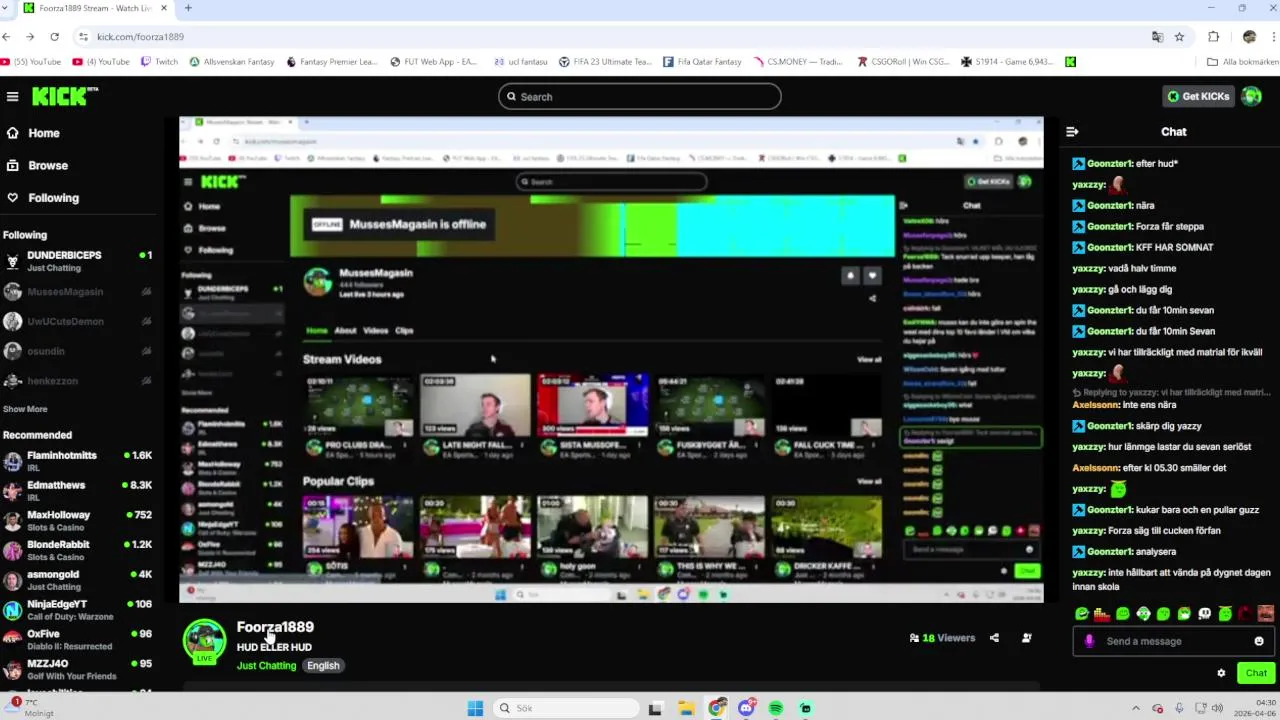Image resolution: width=1280 pixels, height=720 pixels.
Task: Open File Explorer from taskbar
Action: (686, 708)
